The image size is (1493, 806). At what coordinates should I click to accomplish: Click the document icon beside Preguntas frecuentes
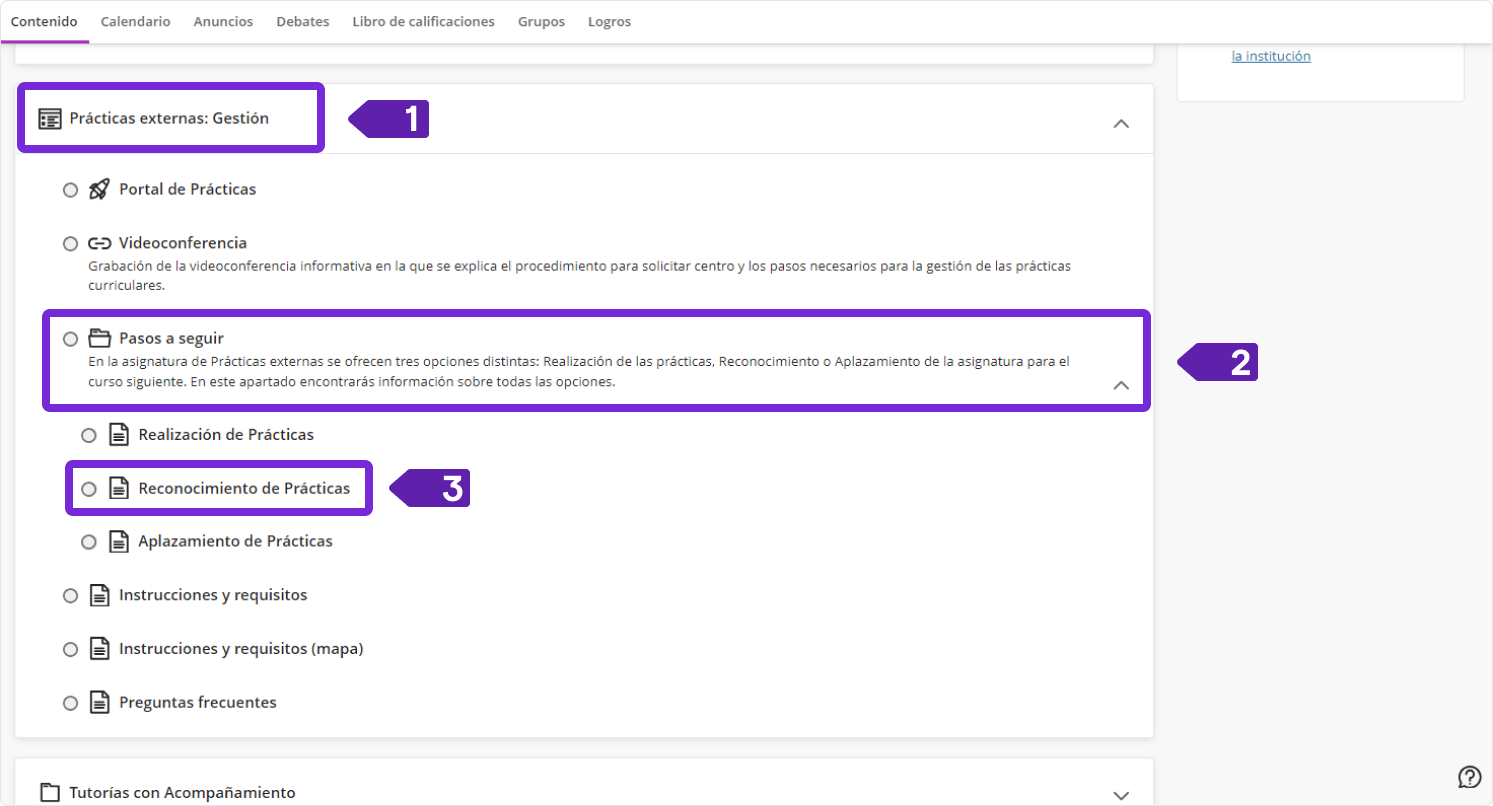coord(99,703)
